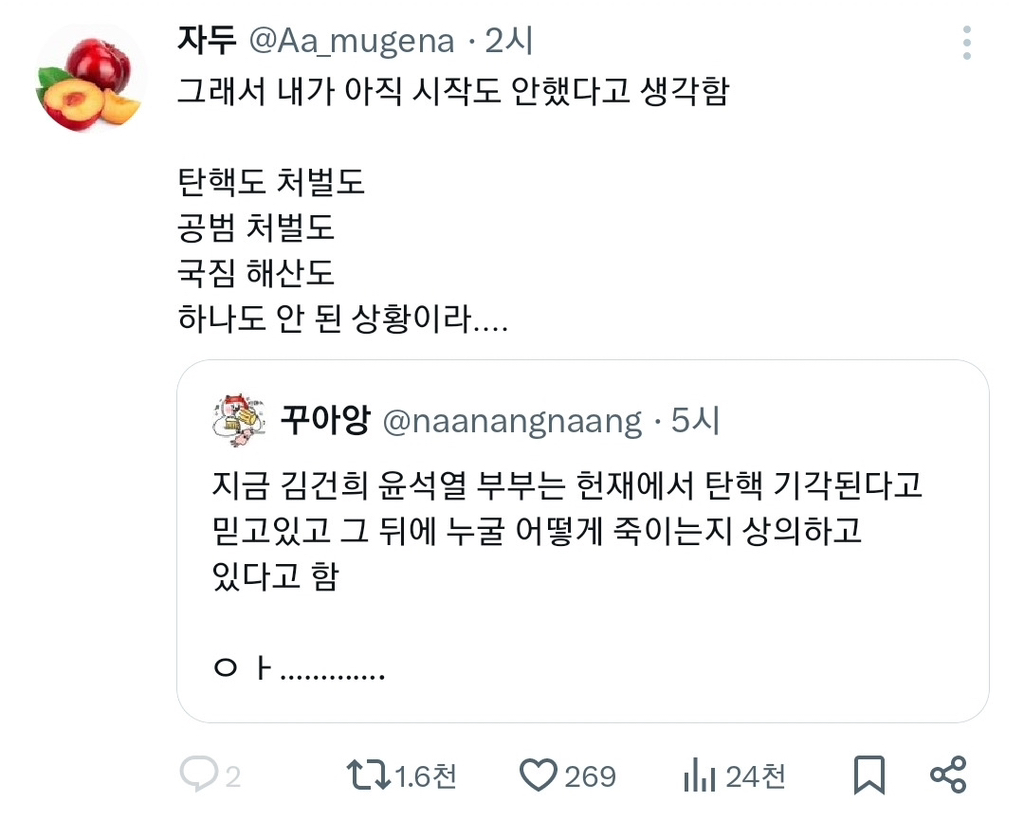1024x820 pixels.
Task: Open the quoted tweet body about 김건희 윤석열
Action: click(567, 530)
